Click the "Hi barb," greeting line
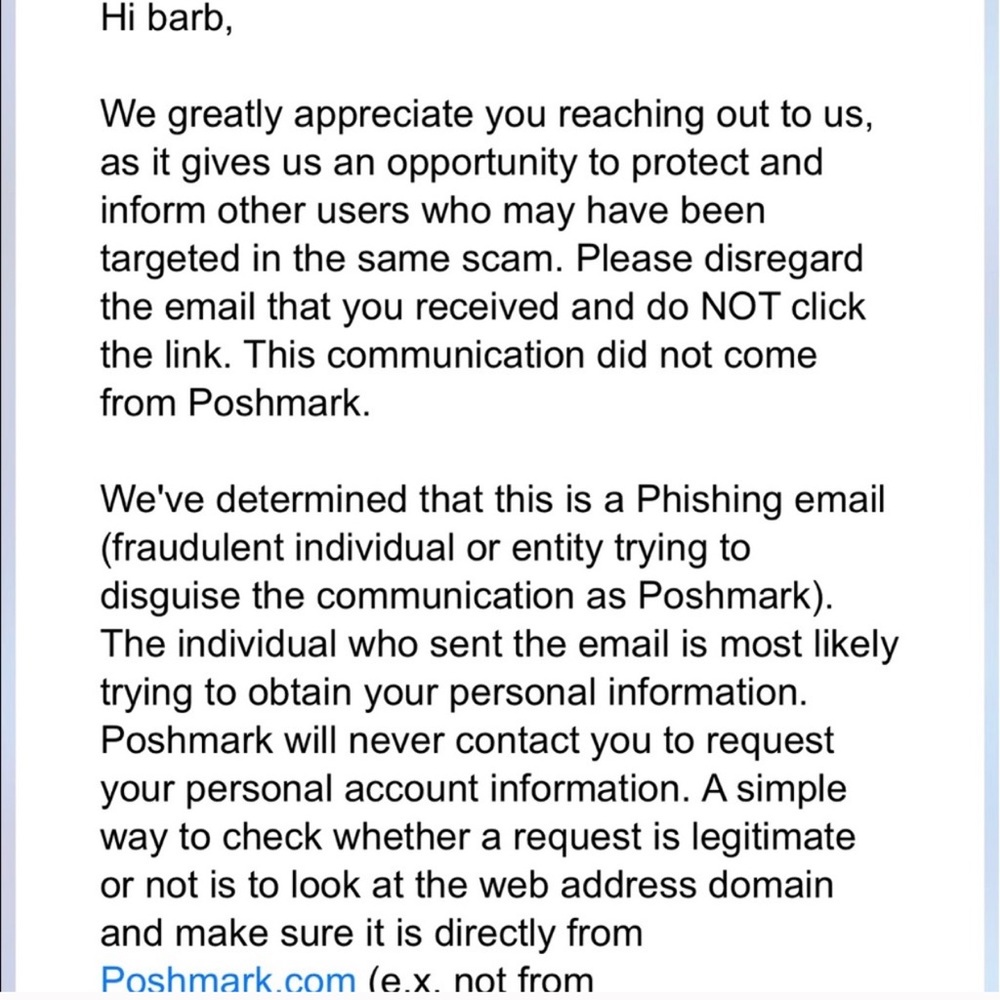 click(166, 19)
